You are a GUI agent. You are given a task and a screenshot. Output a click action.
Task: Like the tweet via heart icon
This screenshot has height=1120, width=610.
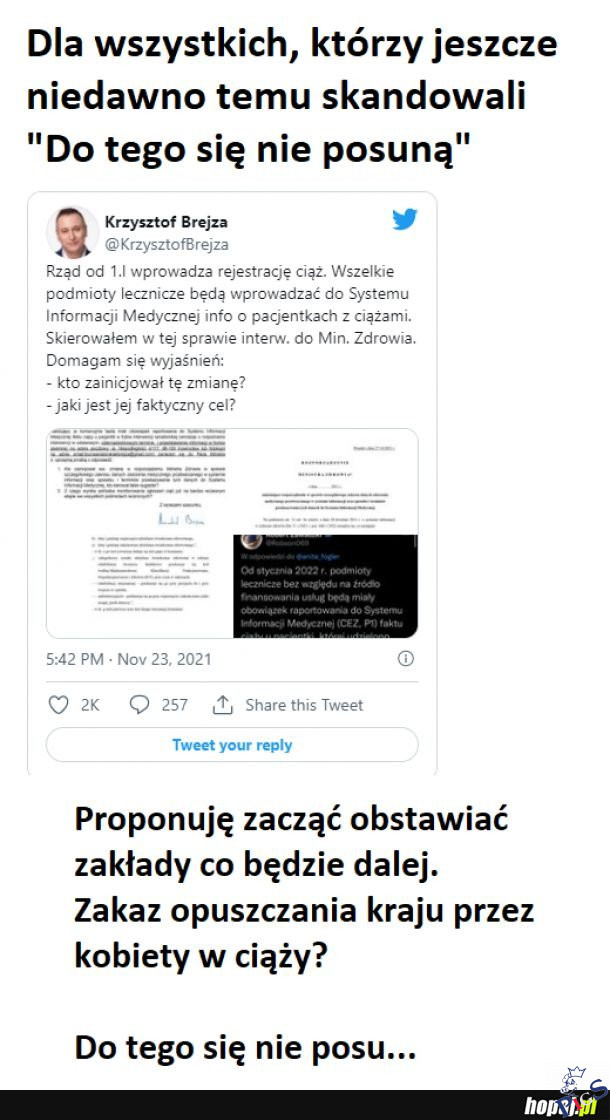tap(58, 705)
